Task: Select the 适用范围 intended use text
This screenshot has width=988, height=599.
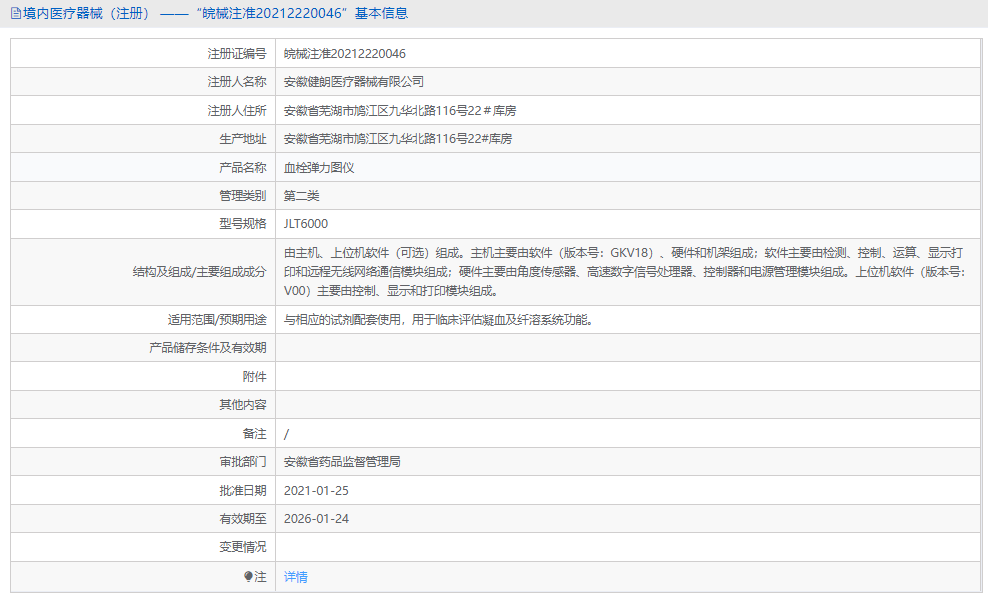Action: tap(439, 320)
